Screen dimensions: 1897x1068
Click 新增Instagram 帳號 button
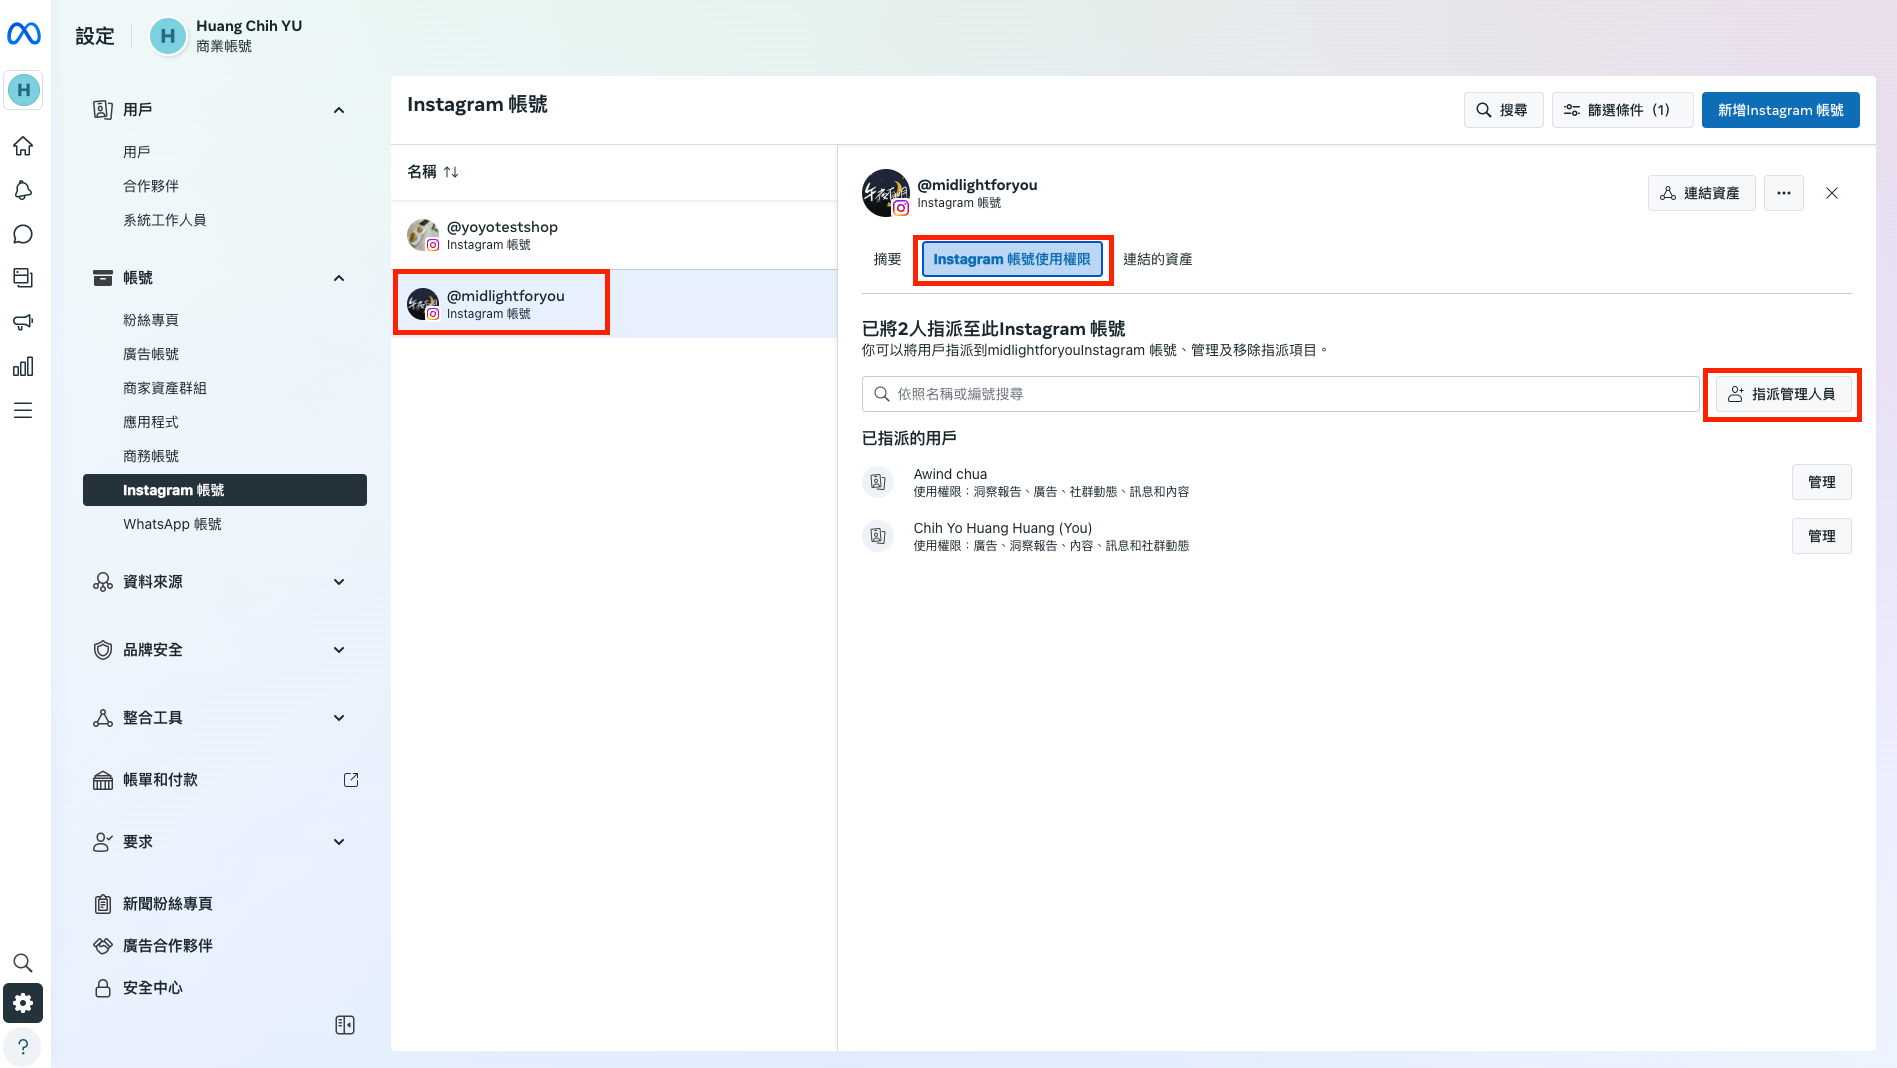tap(1780, 110)
